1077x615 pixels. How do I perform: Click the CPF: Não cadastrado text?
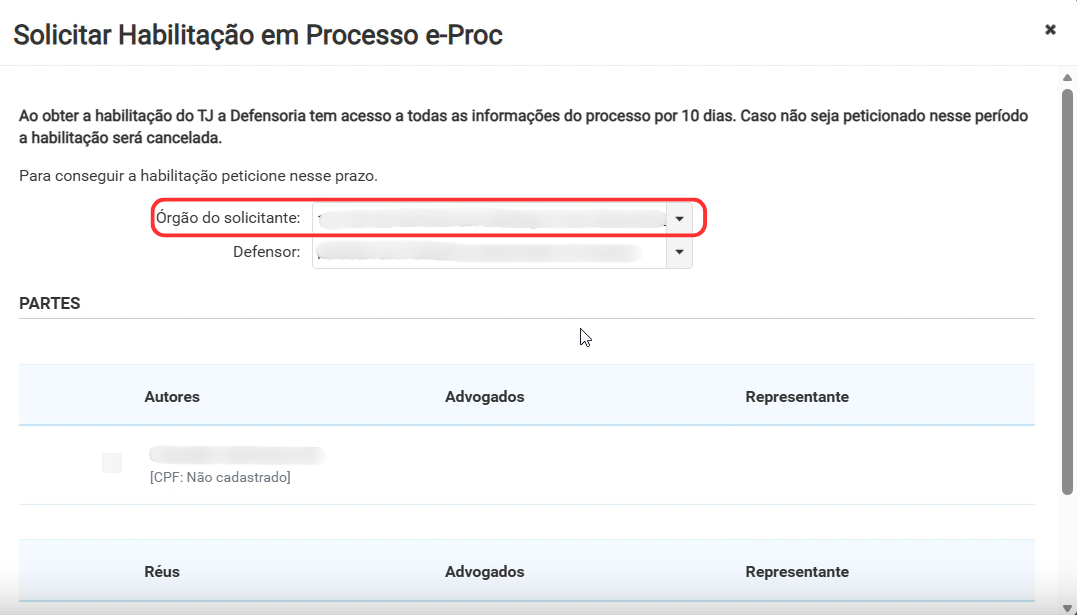point(220,477)
